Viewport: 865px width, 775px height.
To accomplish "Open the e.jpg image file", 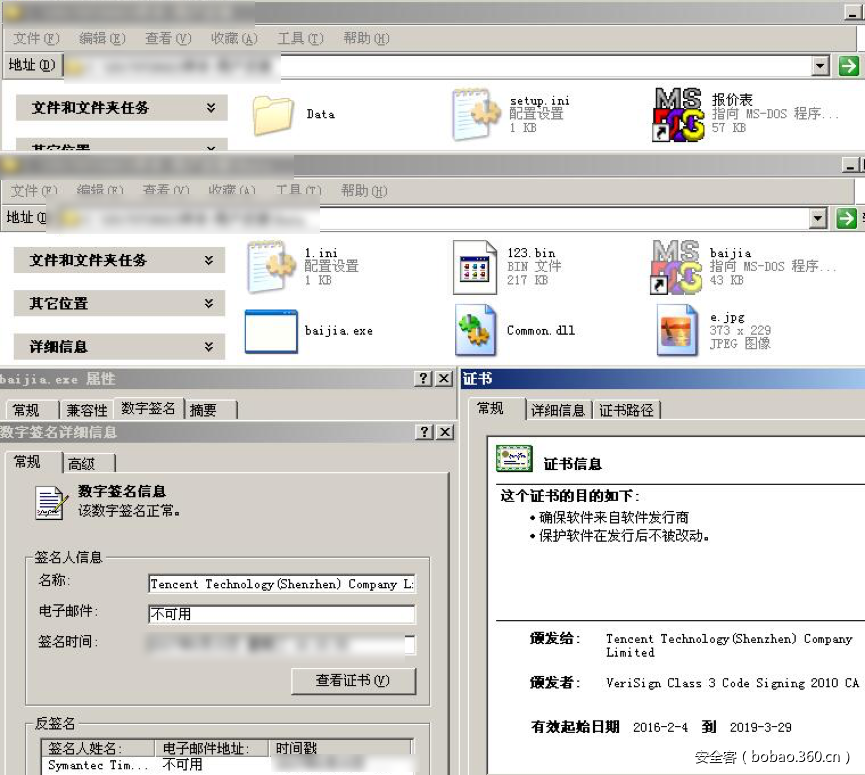I will (x=677, y=329).
